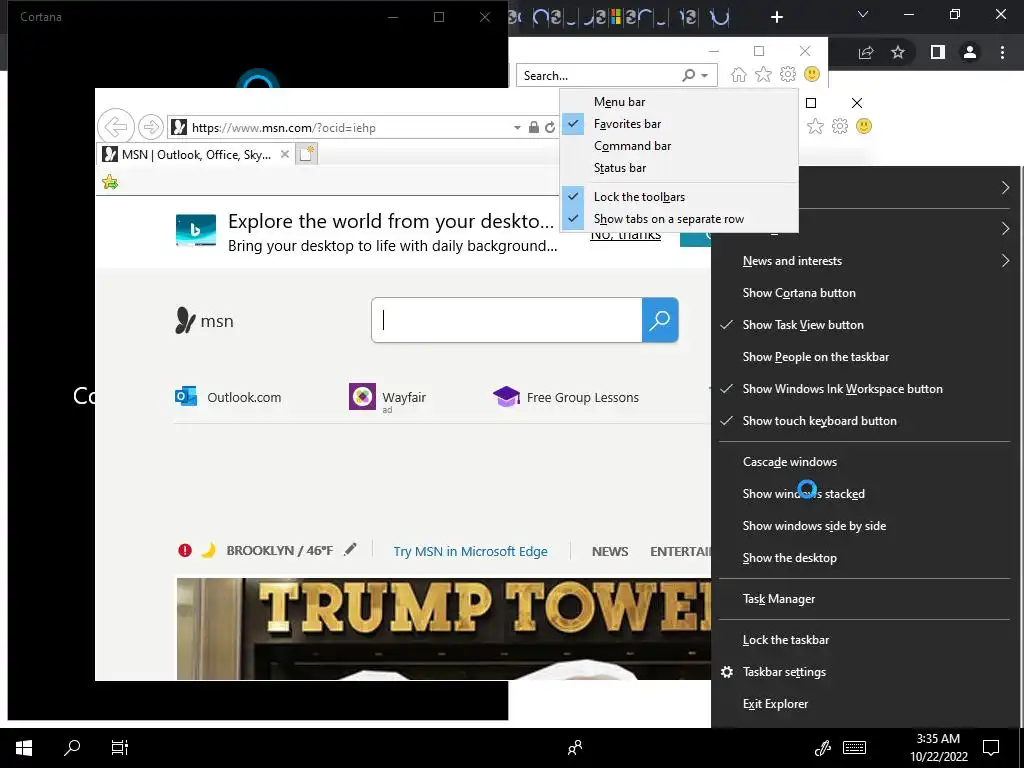Click the Add to favorites bar star icon

coord(110,182)
